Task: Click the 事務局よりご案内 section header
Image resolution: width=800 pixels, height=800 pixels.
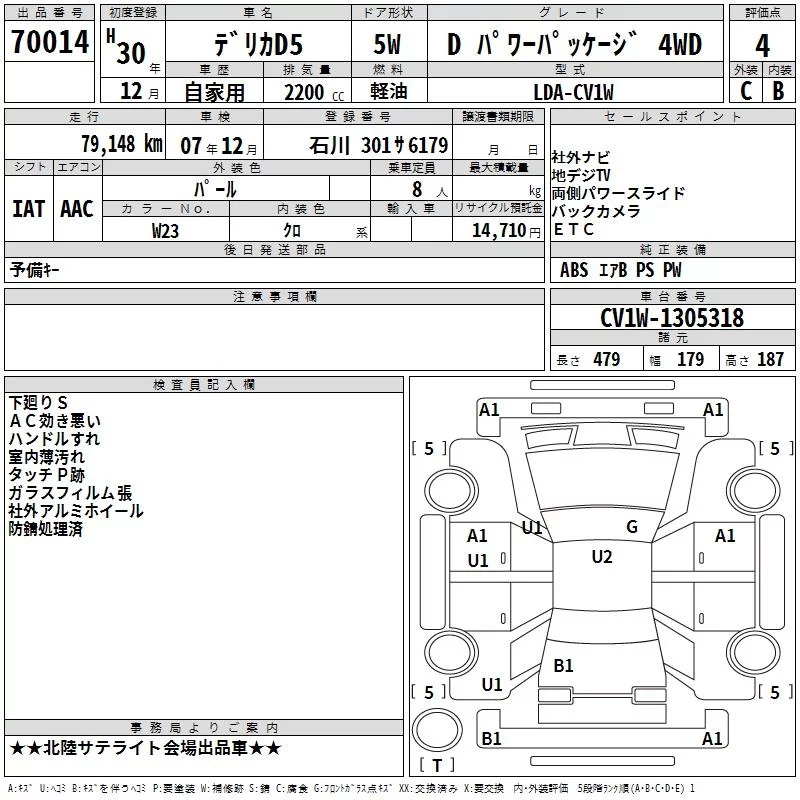Action: point(204,728)
